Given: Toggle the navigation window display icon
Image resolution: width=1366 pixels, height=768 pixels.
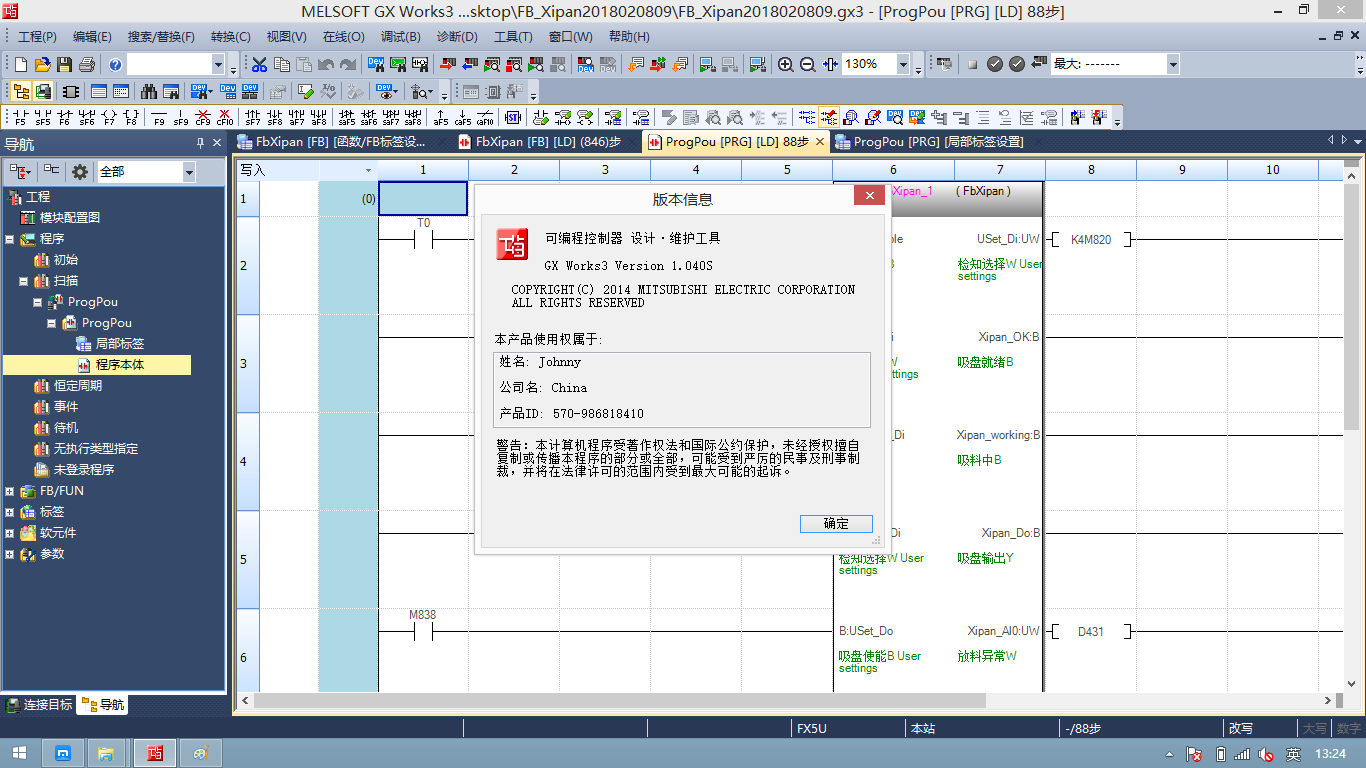Looking at the screenshot, I should tap(21, 91).
